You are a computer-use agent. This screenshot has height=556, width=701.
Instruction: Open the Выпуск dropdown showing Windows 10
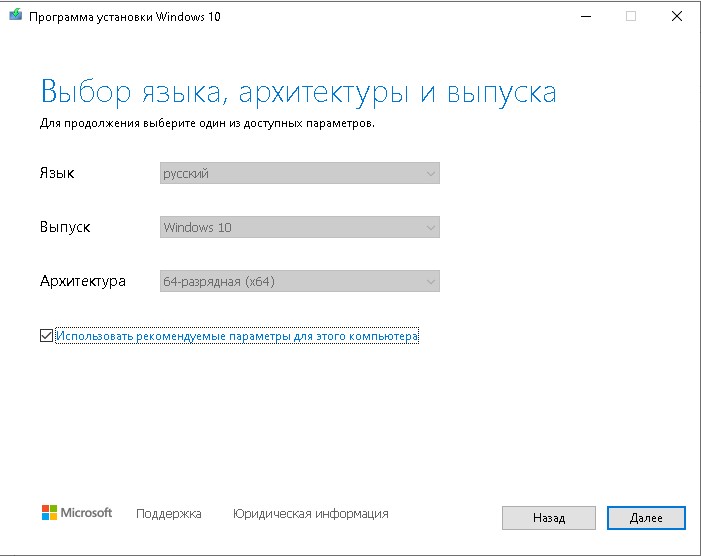300,227
